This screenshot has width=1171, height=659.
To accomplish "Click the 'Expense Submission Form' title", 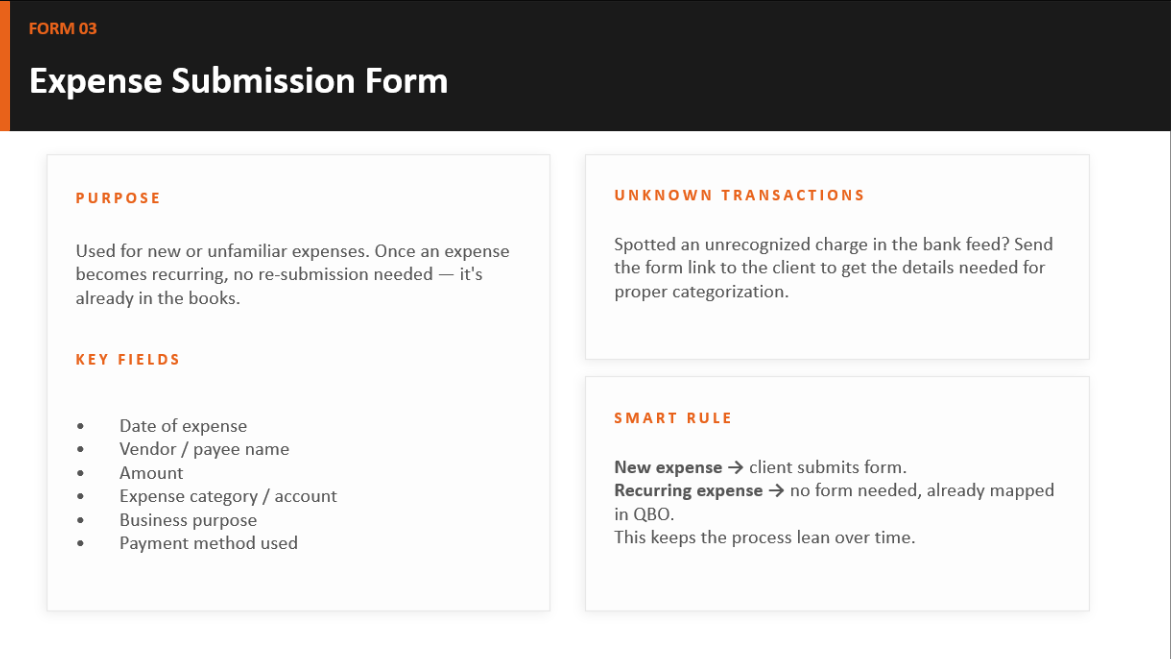I will (238, 81).
